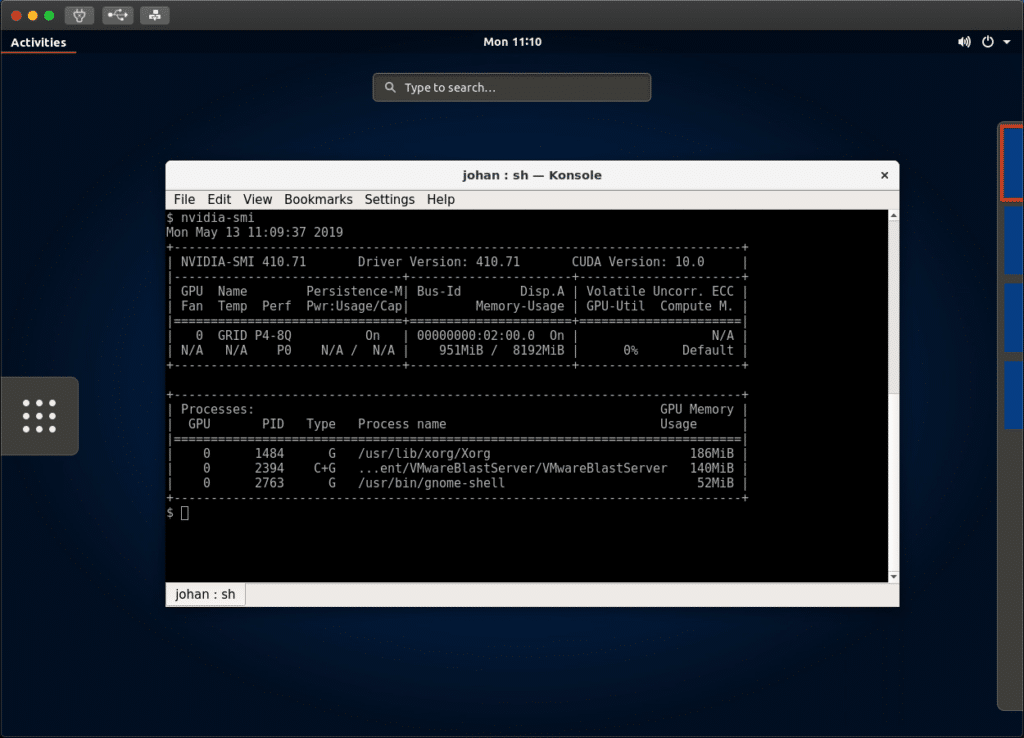The height and width of the screenshot is (738, 1024).
Task: Click the power icon in top bar
Action: click(988, 42)
